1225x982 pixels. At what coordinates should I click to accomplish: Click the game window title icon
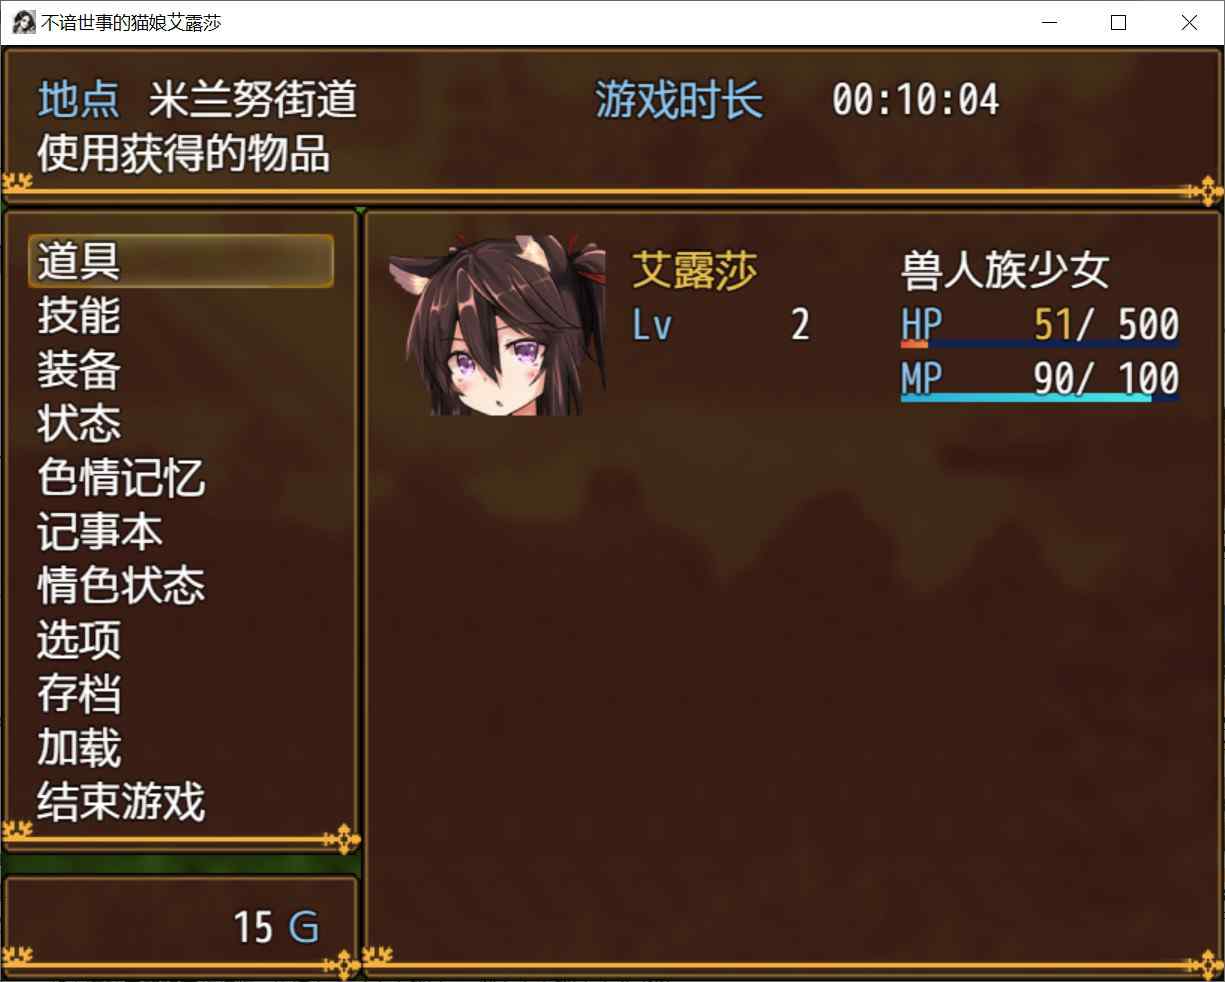[22, 22]
